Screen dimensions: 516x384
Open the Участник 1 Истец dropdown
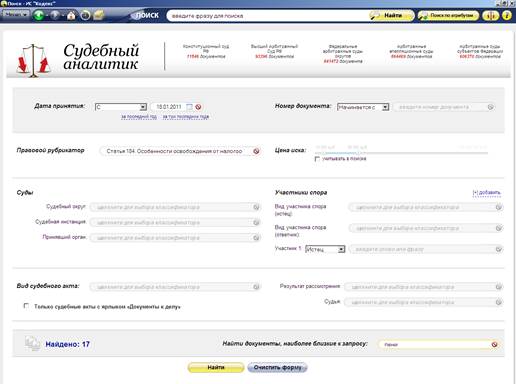[325, 249]
